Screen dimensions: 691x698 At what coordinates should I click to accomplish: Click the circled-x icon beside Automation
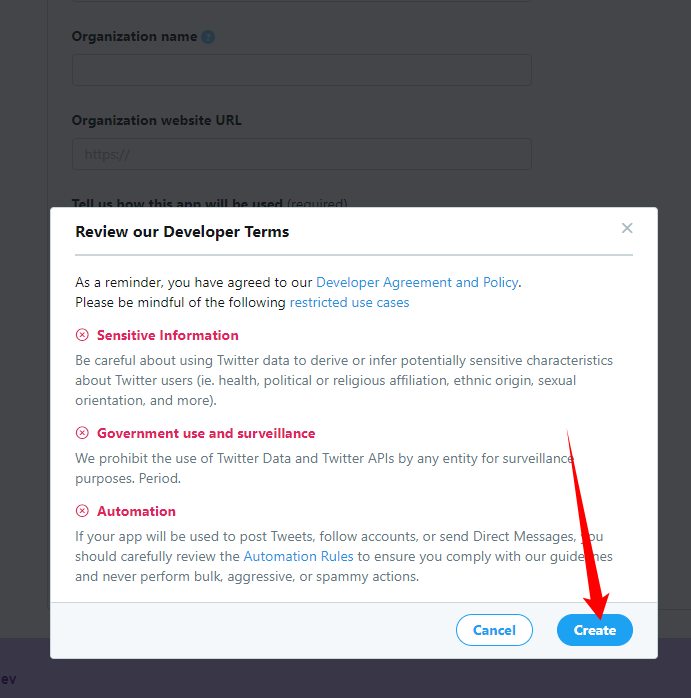point(82,511)
